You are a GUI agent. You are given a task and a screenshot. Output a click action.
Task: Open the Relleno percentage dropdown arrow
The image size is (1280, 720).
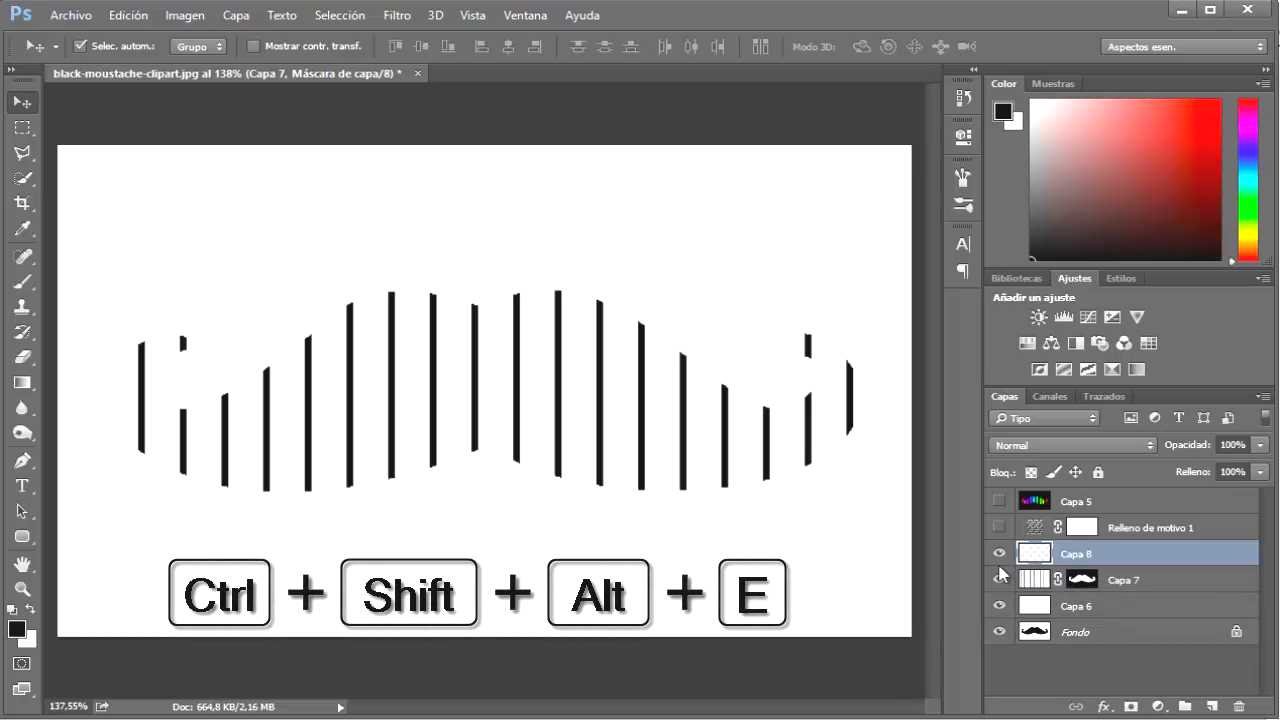[x=1261, y=472]
